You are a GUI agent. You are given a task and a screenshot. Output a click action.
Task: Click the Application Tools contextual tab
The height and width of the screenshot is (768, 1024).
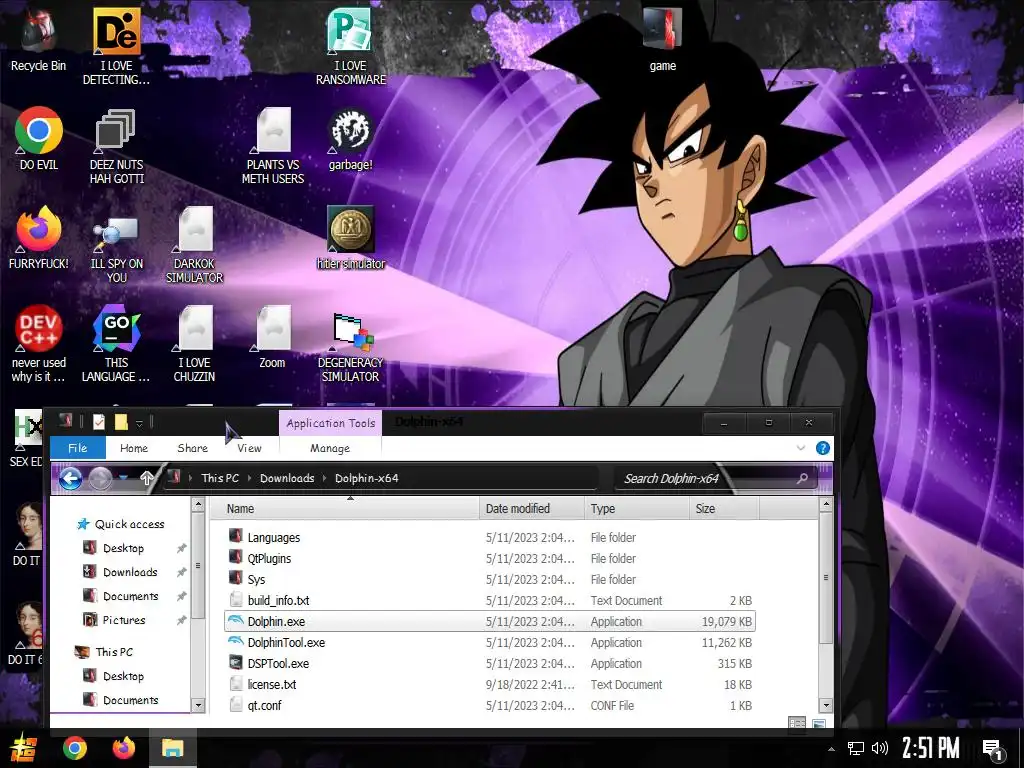point(330,423)
